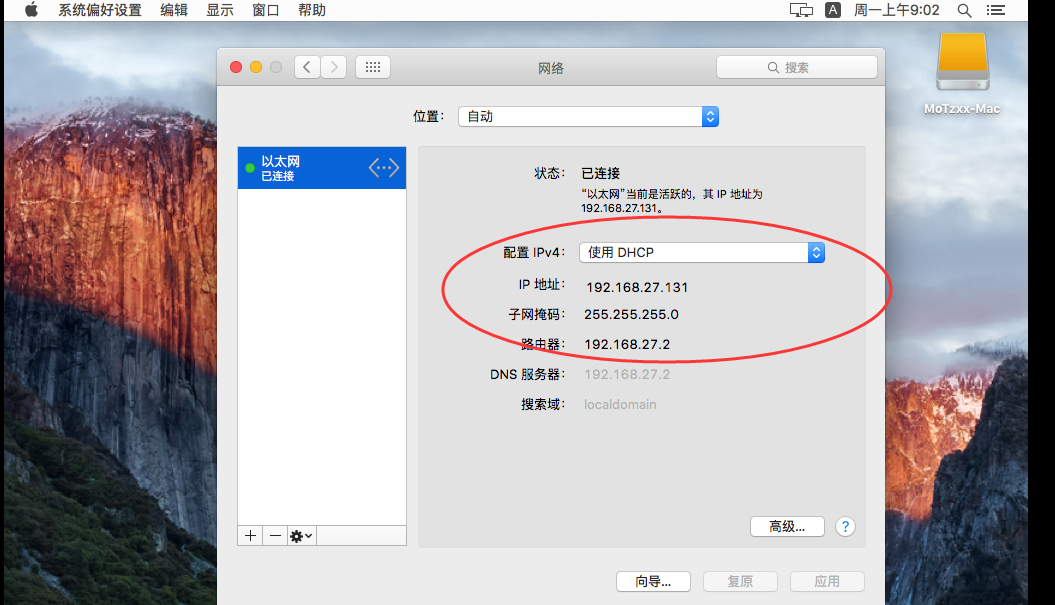The image size is (1055, 605).
Task: Click the 搜索 search field
Action: tap(797, 67)
